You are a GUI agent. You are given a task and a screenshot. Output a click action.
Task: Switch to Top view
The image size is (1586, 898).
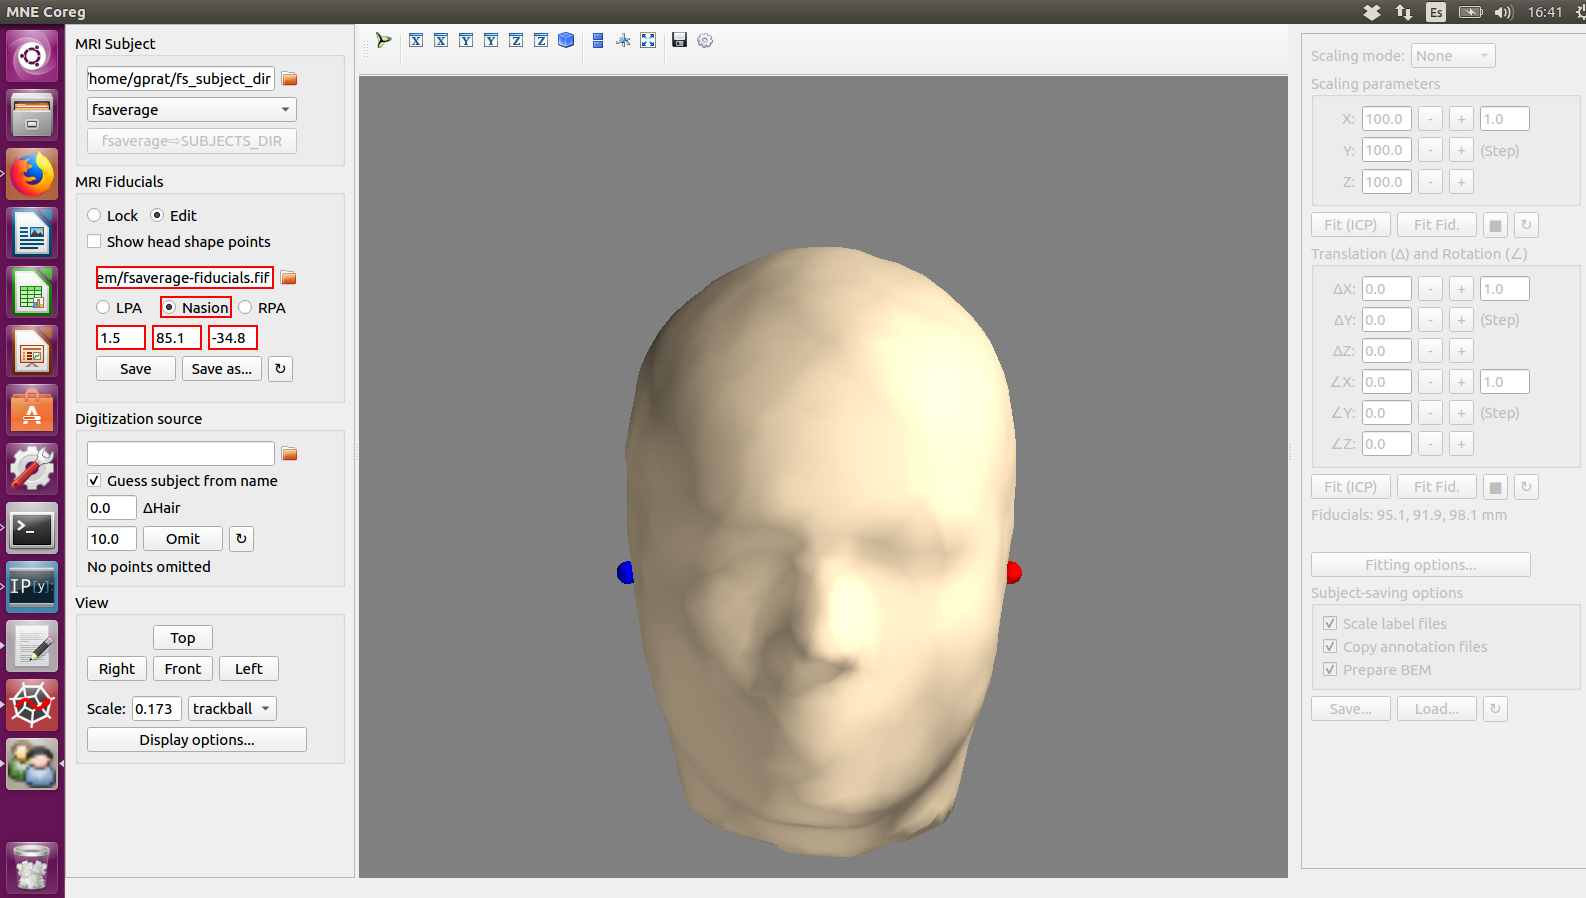tap(183, 638)
